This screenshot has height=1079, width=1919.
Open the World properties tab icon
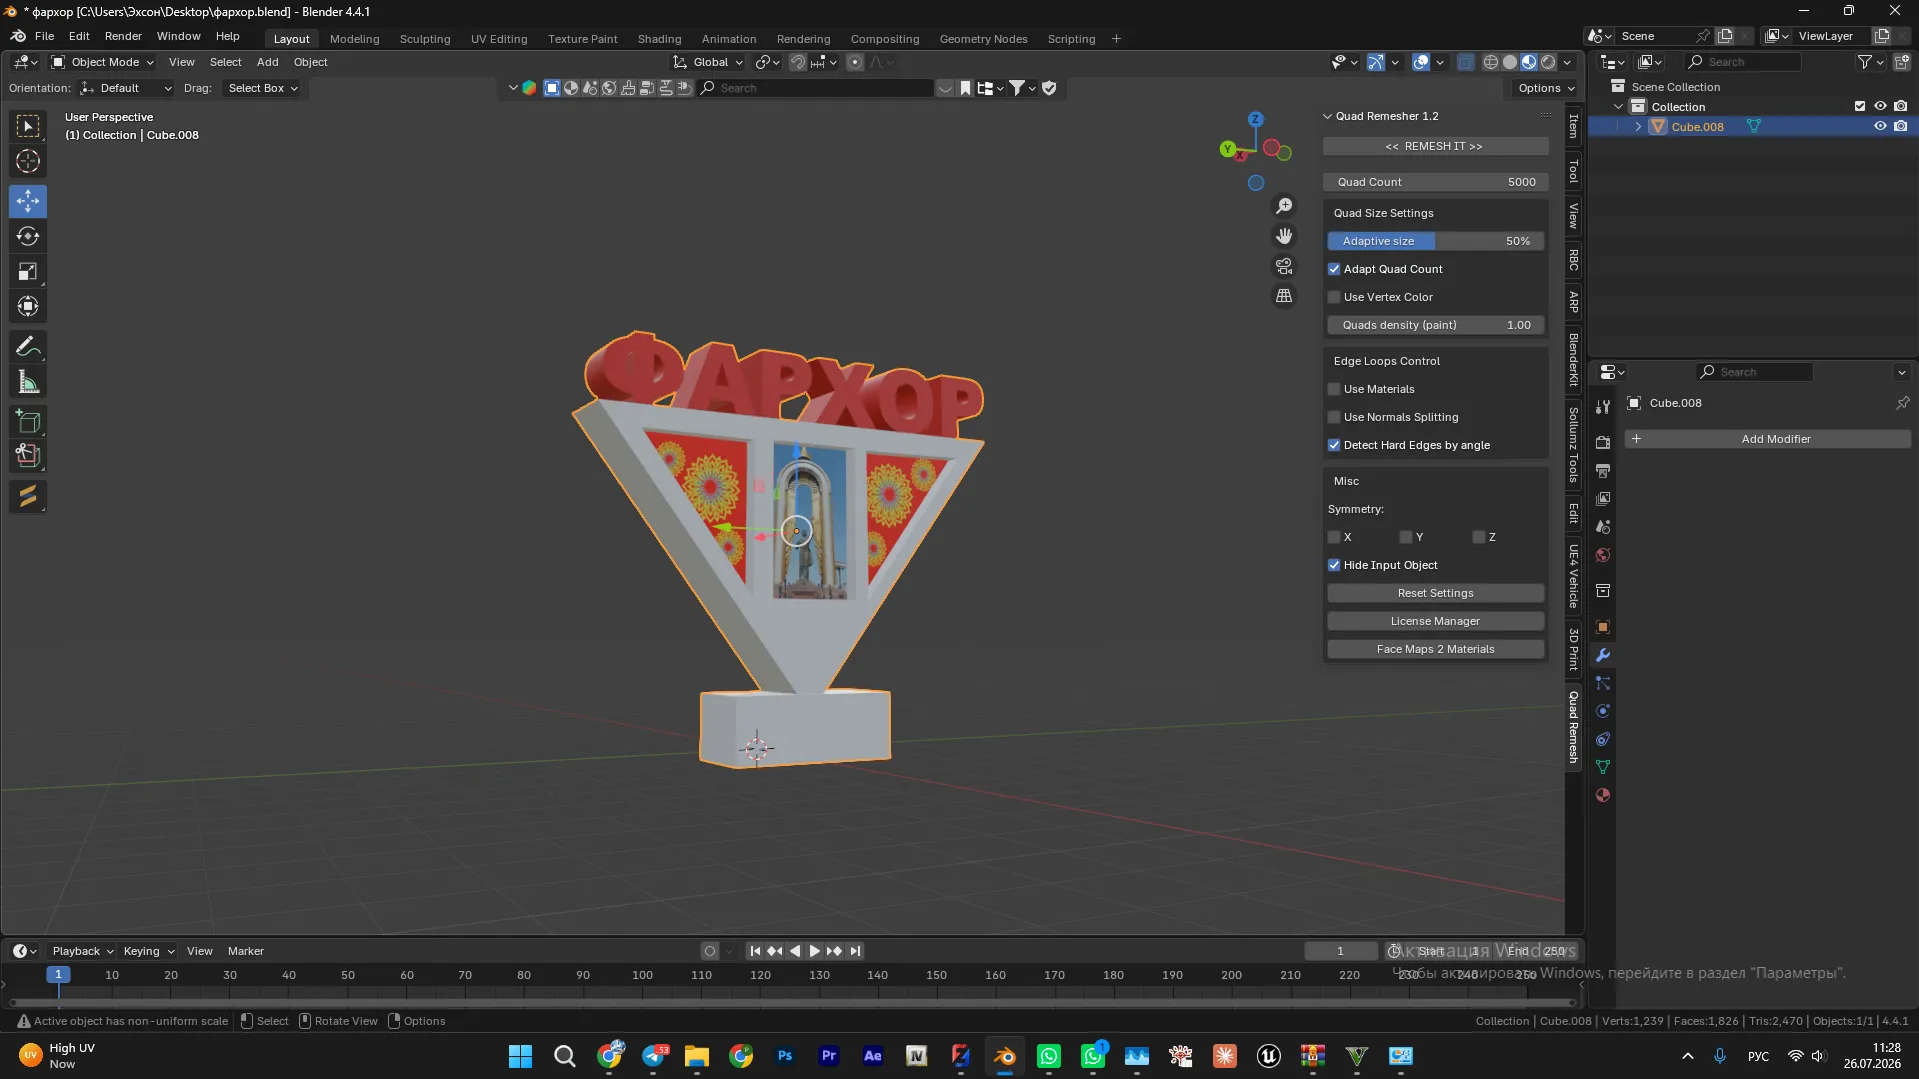1603,555
